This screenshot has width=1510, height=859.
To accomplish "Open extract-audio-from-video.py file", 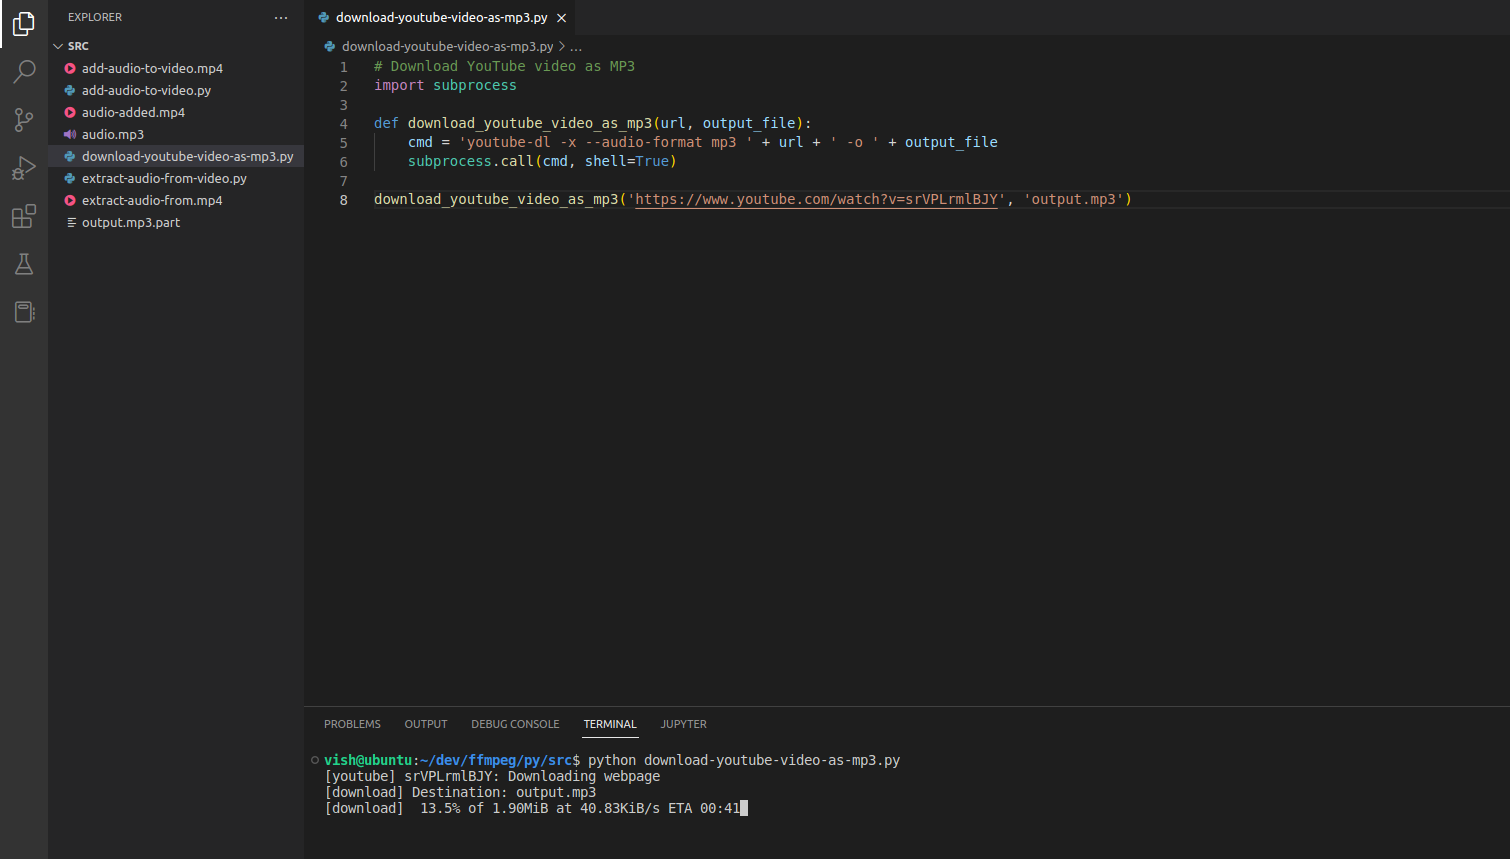I will [x=164, y=178].
